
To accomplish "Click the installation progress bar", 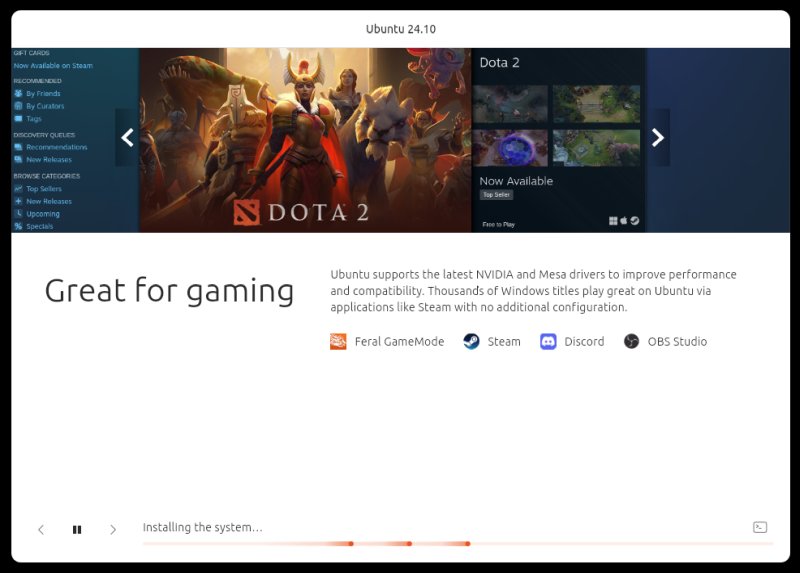I will click(458, 544).
